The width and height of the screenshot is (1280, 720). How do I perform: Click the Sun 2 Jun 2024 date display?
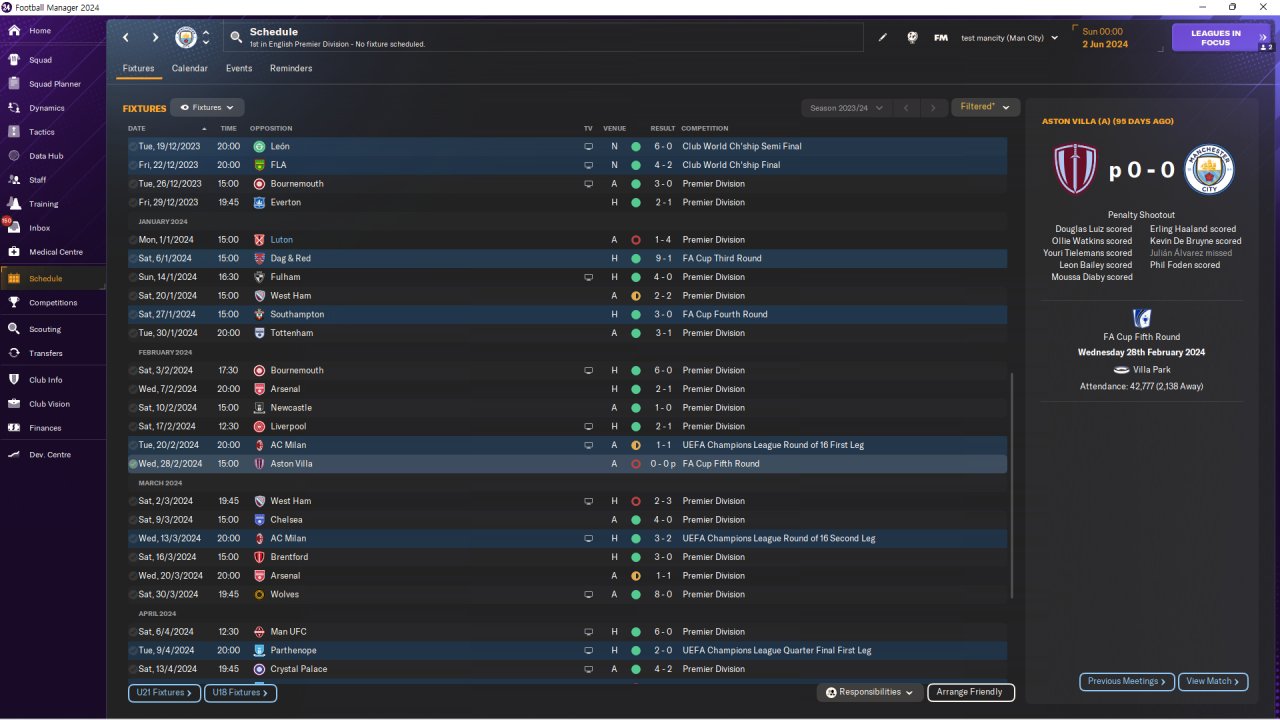(x=1105, y=38)
